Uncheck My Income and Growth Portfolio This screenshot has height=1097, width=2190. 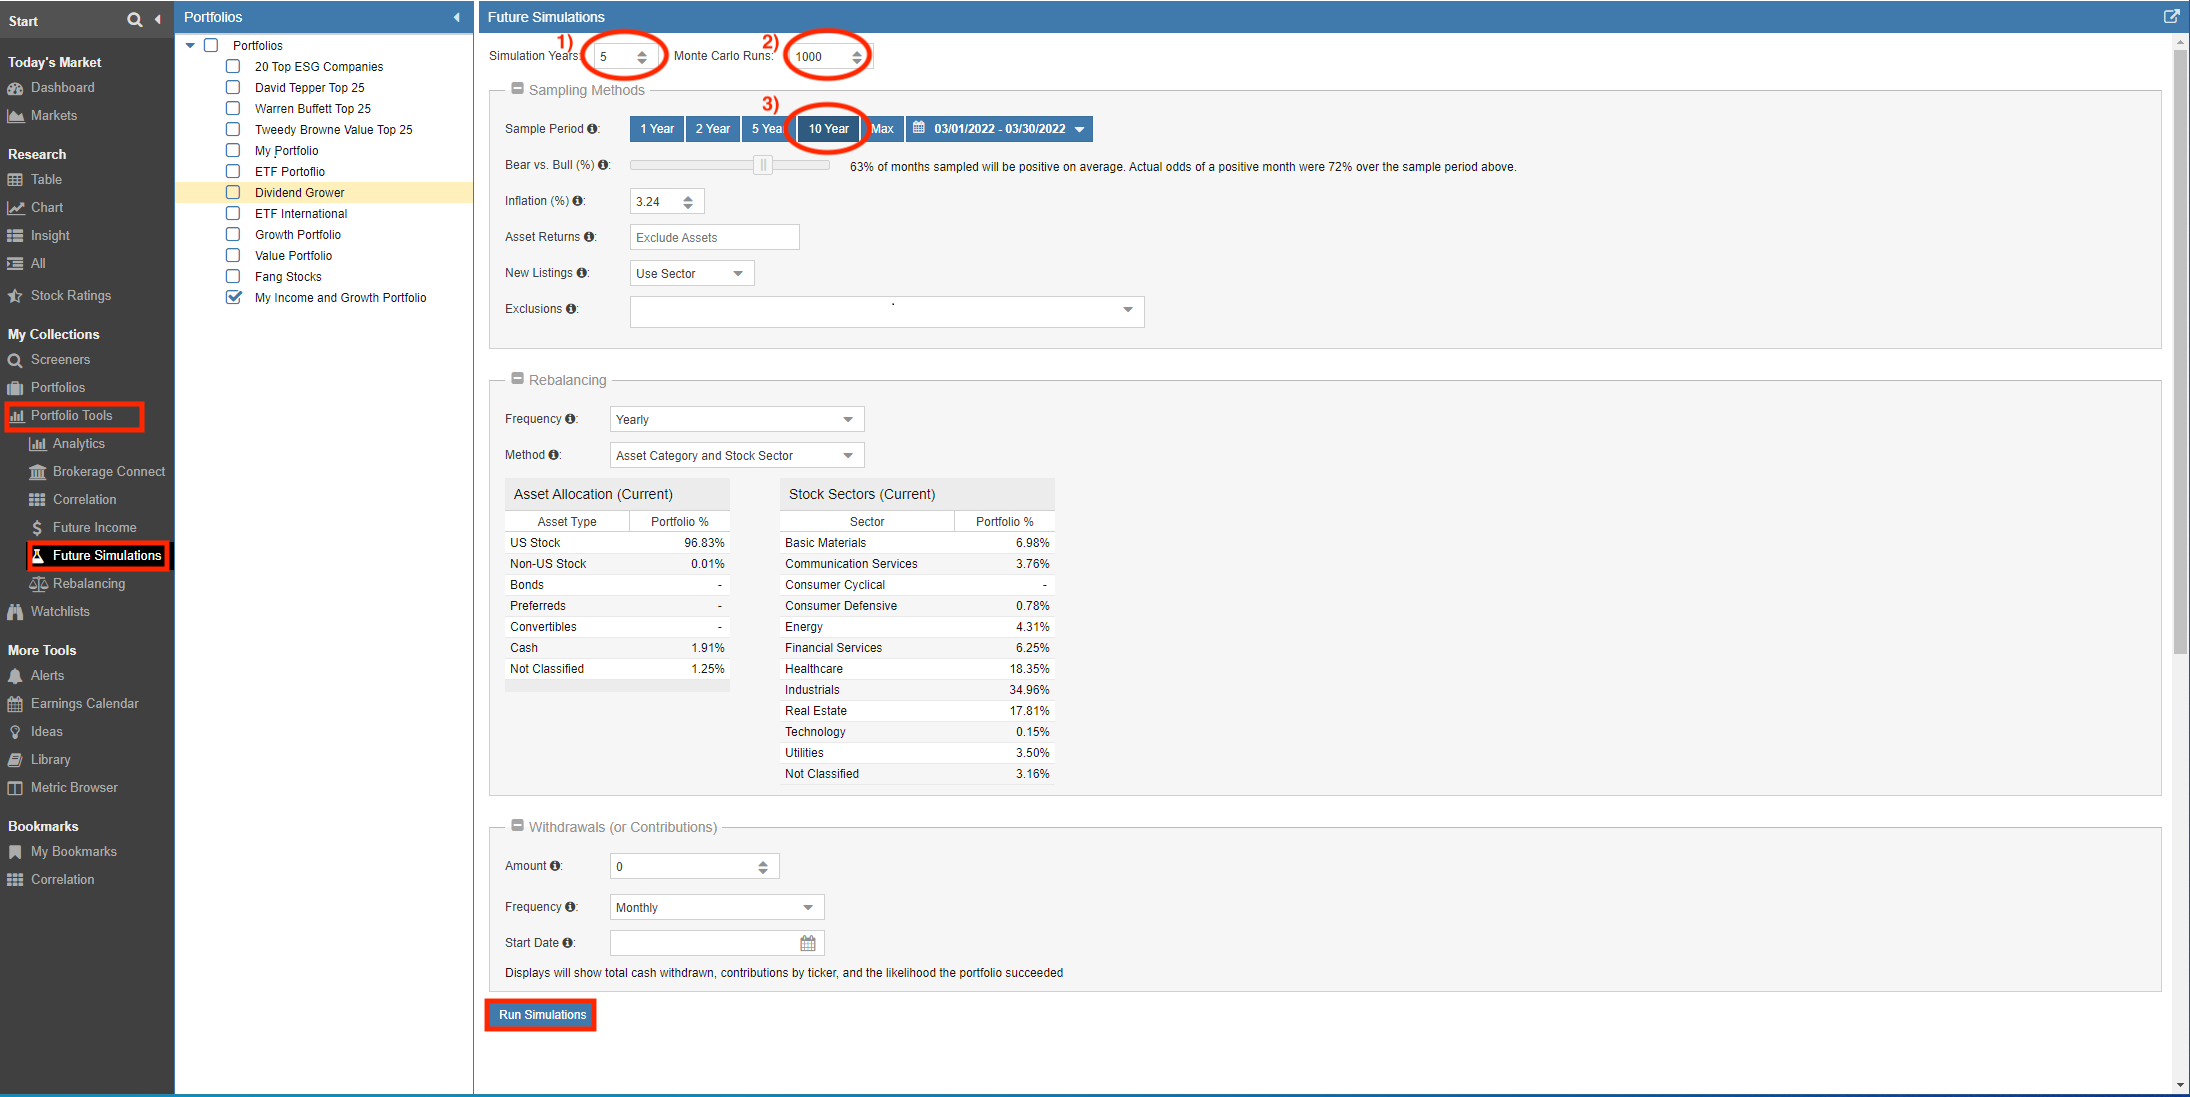tap(233, 297)
